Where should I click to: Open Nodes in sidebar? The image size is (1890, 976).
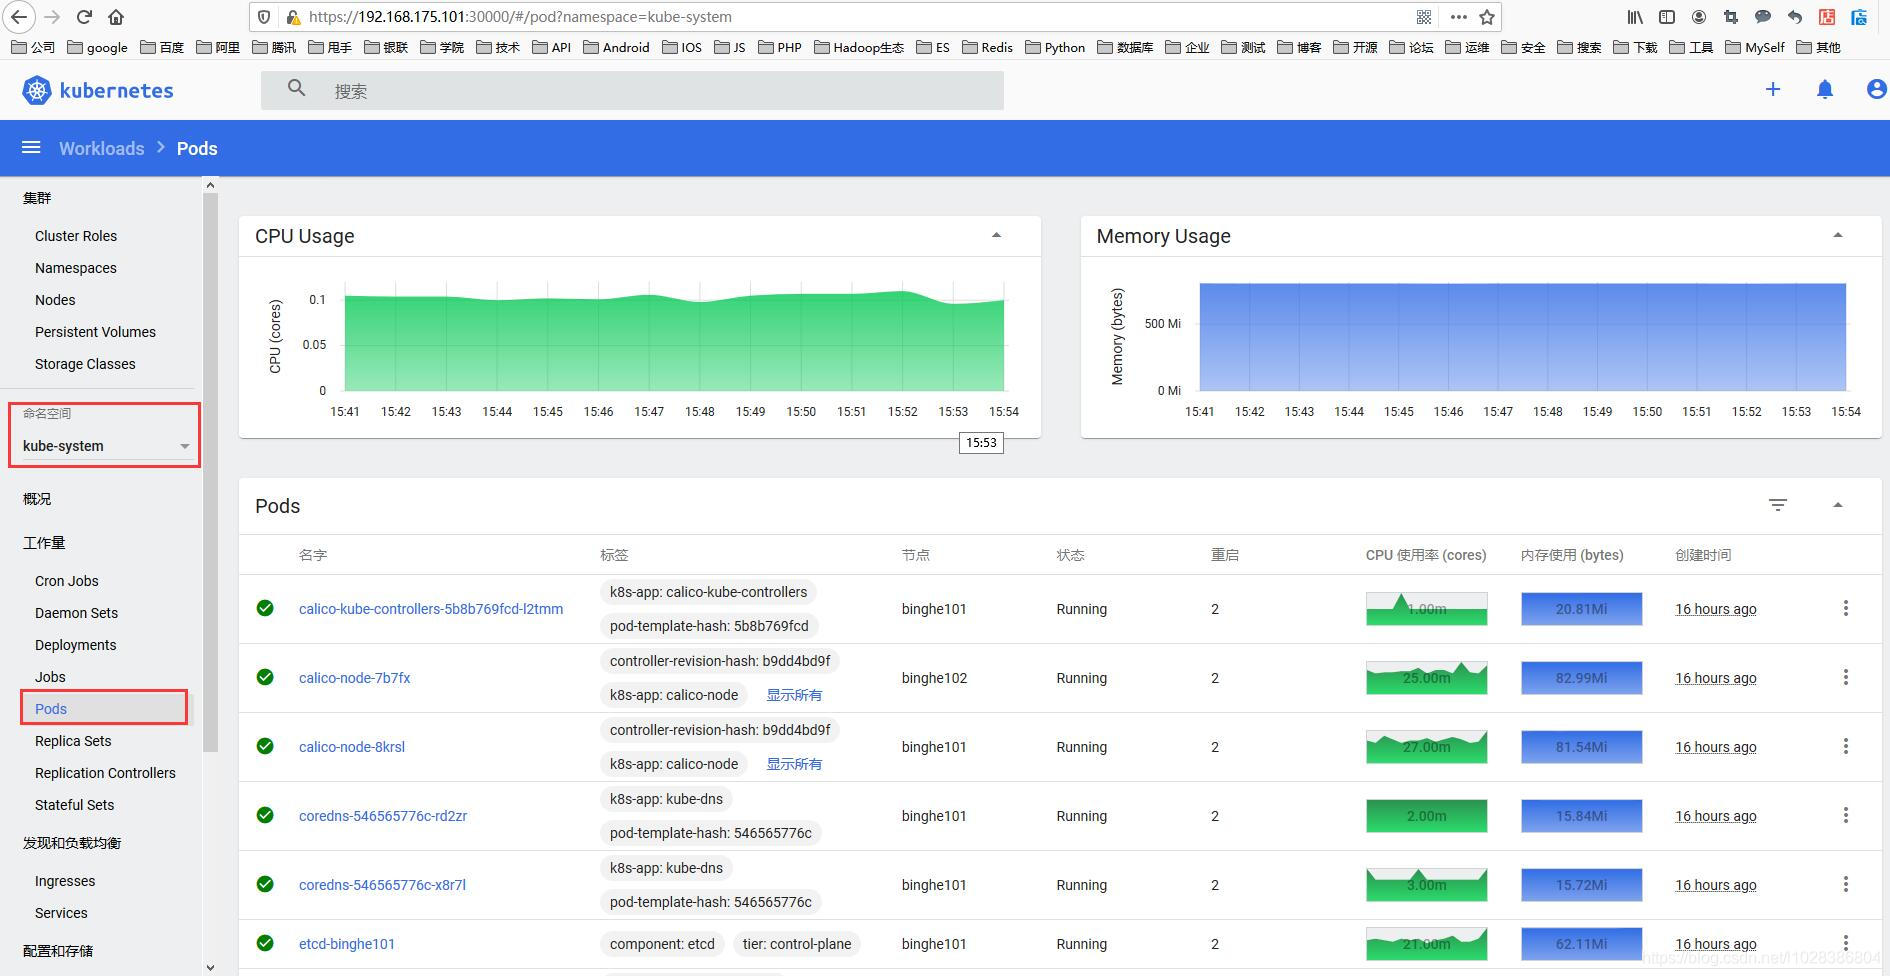[55, 300]
